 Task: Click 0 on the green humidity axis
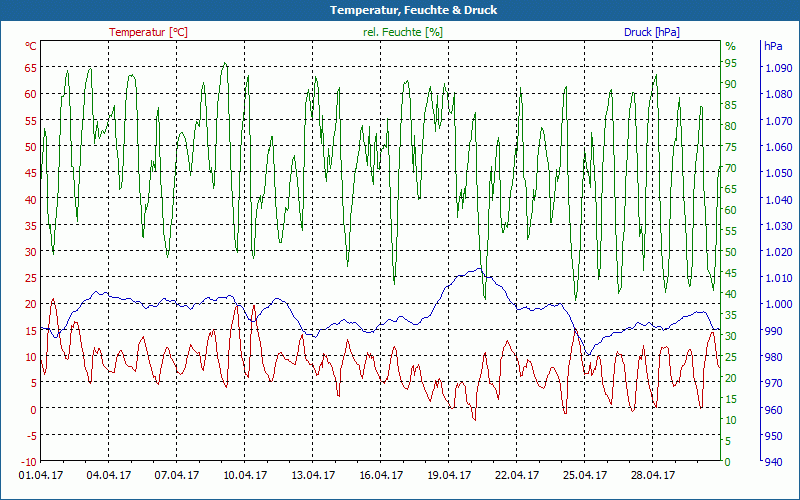728,462
